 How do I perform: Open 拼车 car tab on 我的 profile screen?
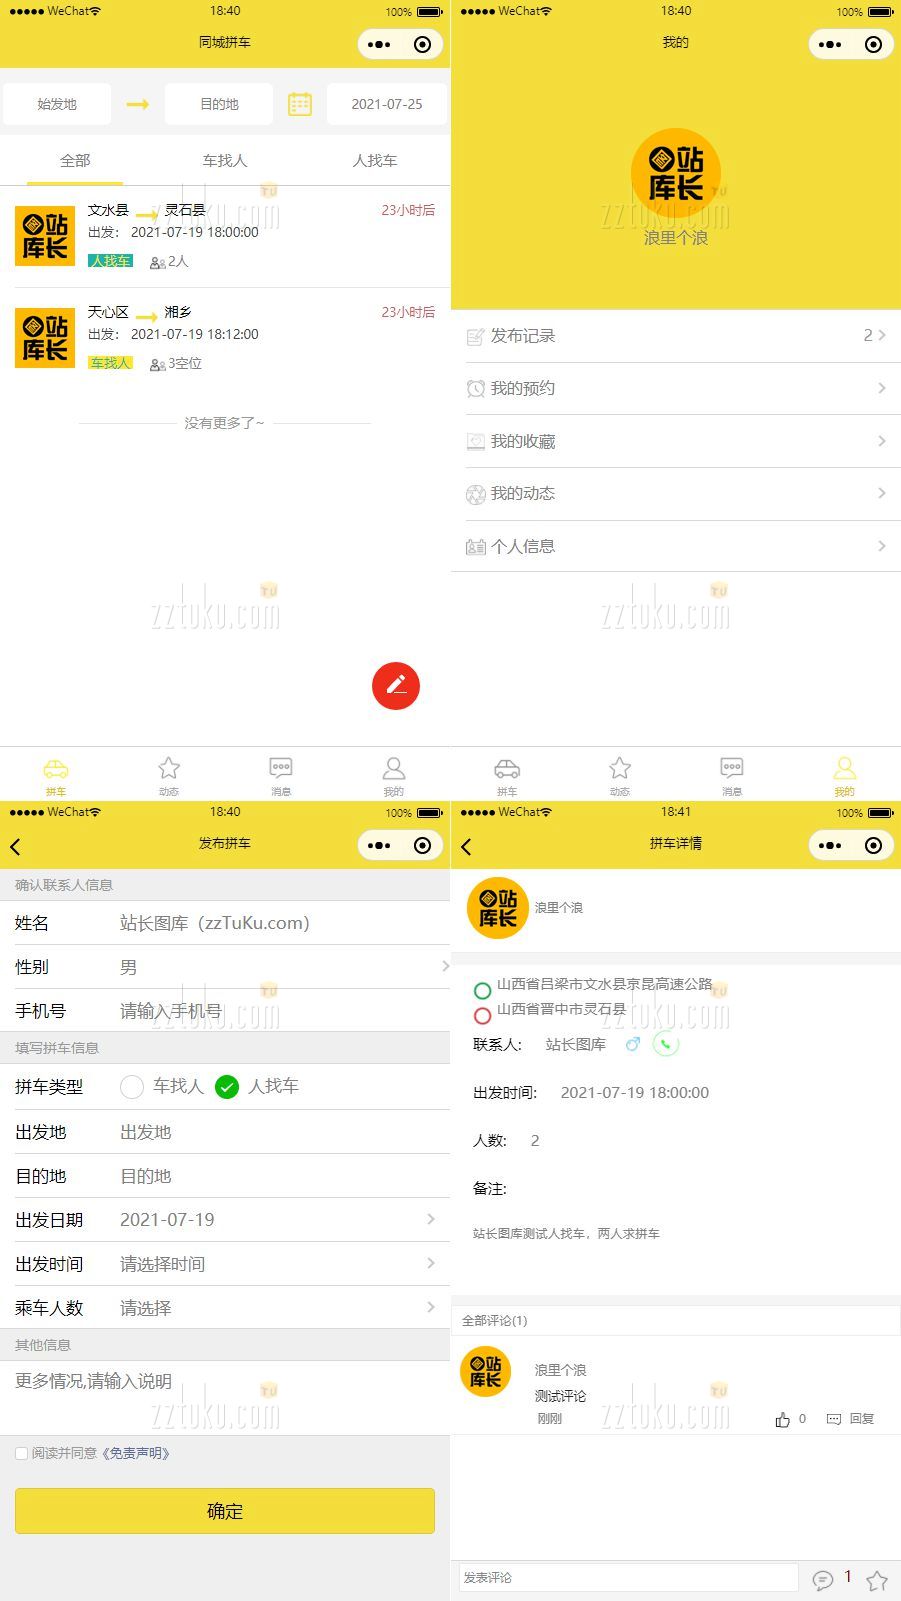point(507,776)
